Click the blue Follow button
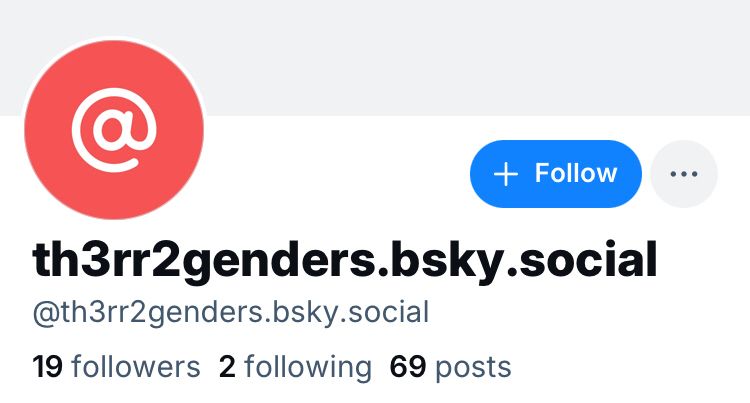Screen dimensions: 750x403 556,174
